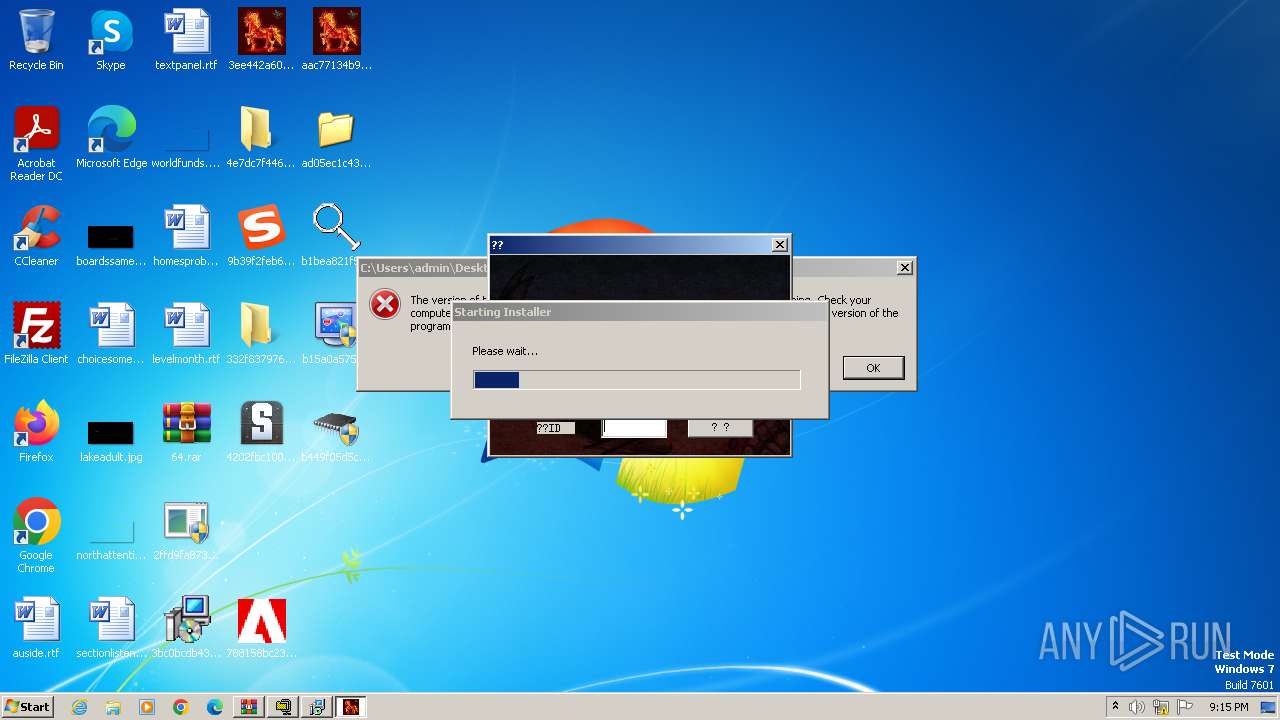Select the boardssame black thumbnail icon

tap(111, 244)
